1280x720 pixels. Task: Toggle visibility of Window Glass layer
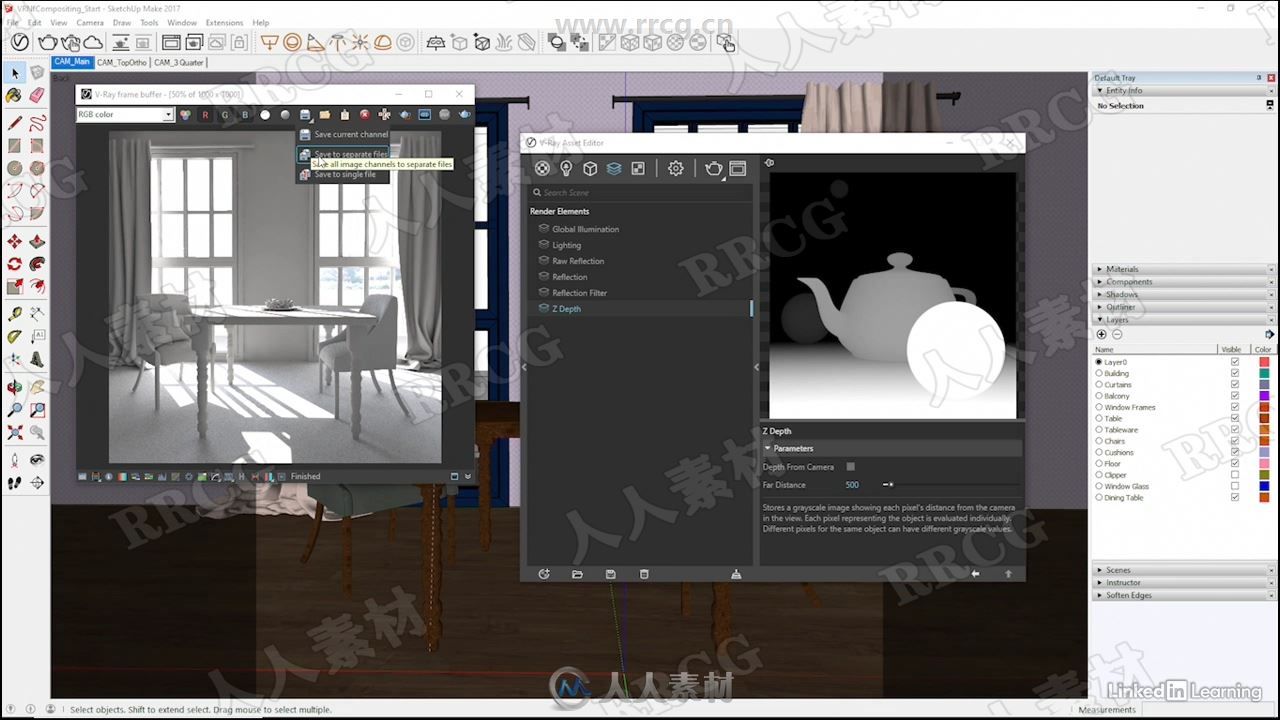1235,486
